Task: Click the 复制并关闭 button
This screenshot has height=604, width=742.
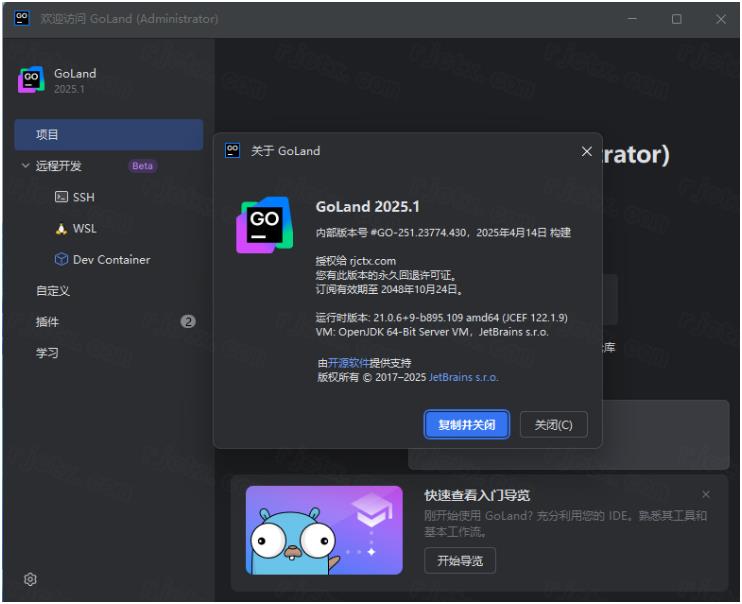Action: (467, 425)
